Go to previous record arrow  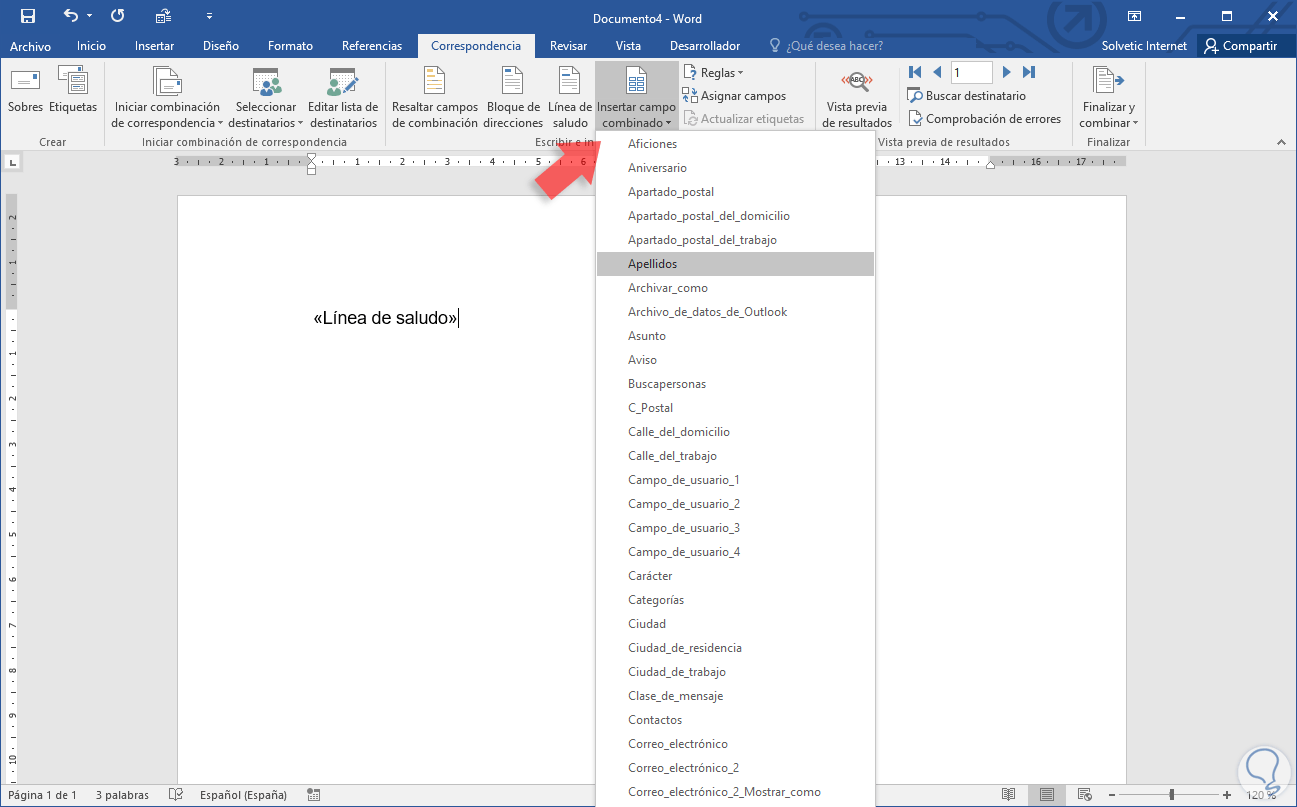tap(937, 72)
